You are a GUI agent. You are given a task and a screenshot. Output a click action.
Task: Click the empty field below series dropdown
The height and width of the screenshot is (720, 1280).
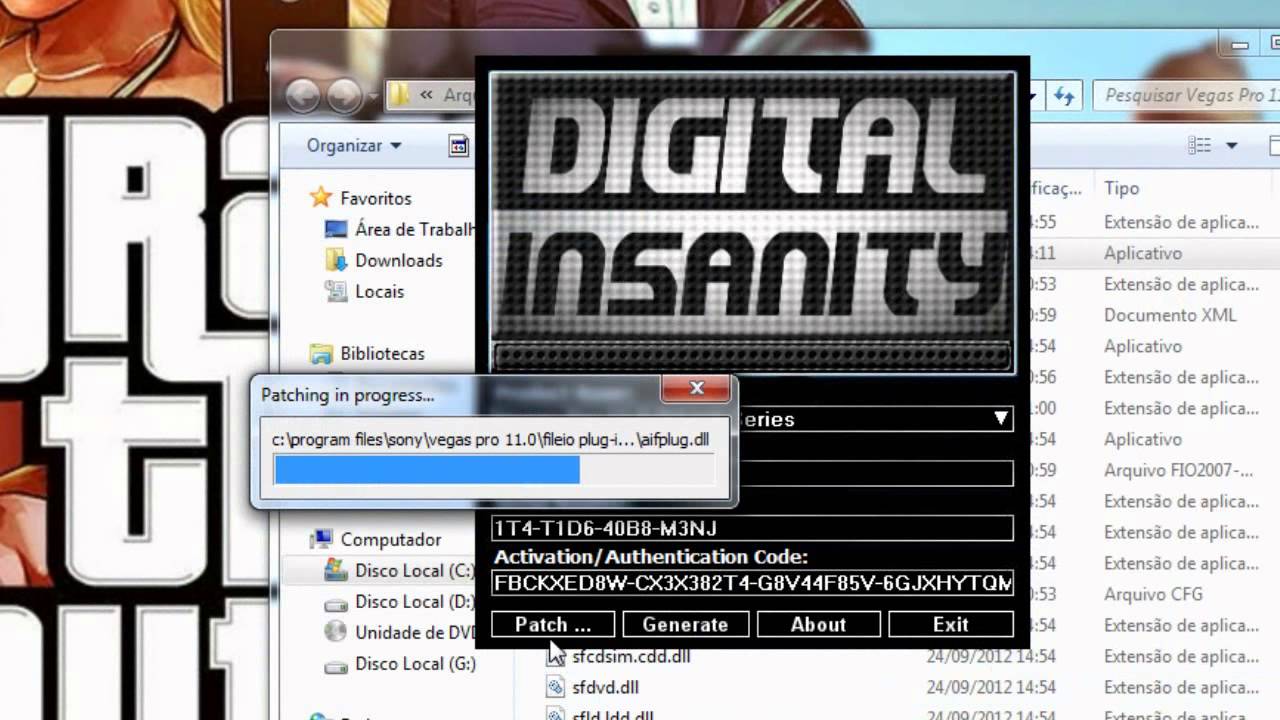[875, 473]
